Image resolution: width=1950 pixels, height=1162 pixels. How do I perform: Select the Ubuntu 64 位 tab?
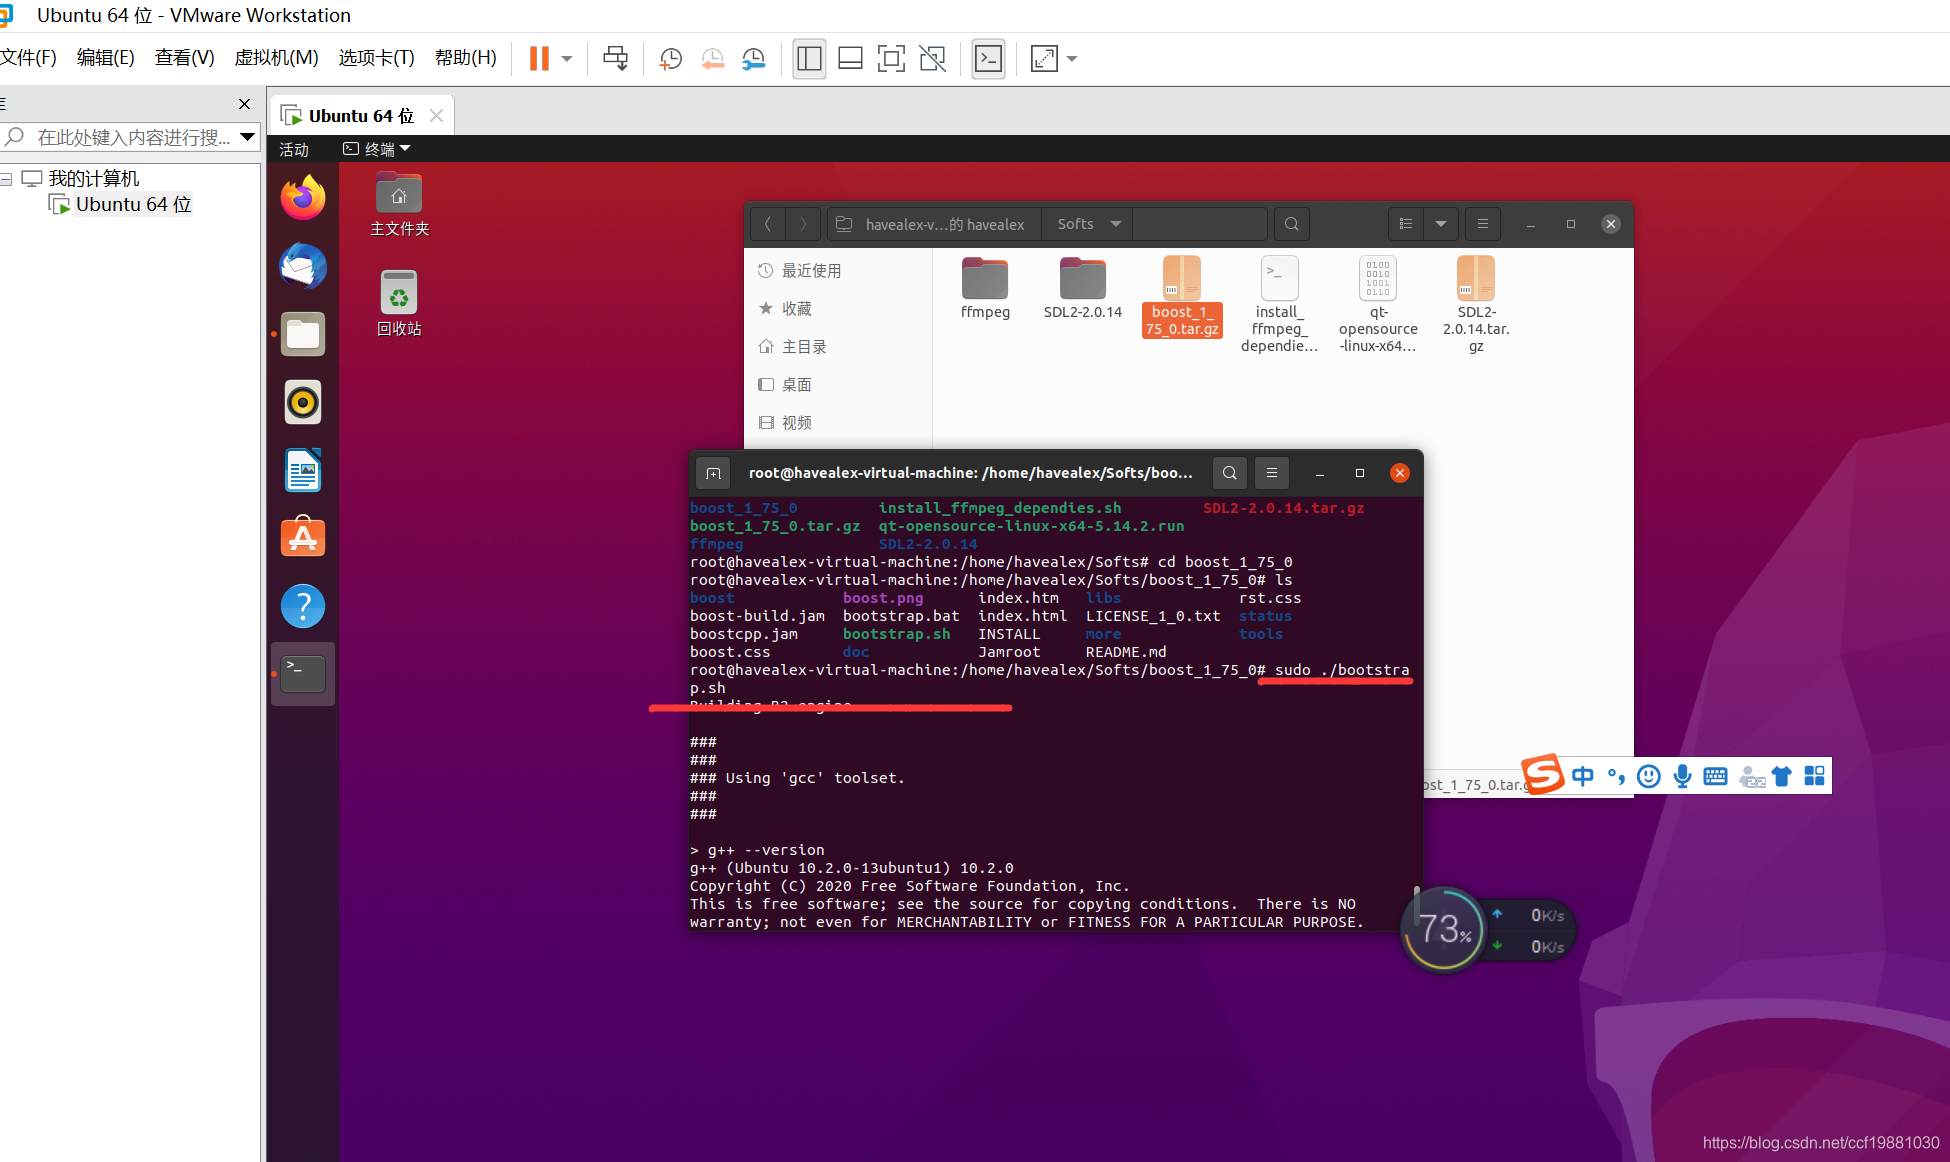tap(360, 114)
